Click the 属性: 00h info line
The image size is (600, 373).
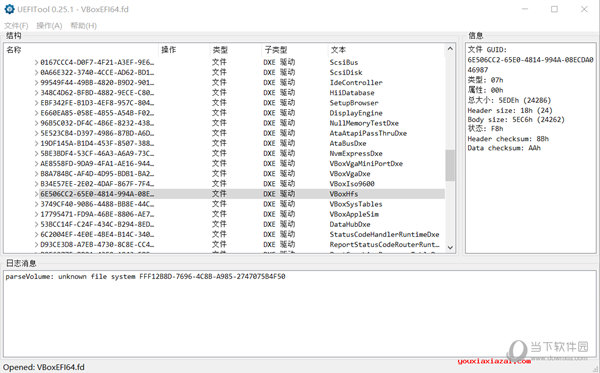click(x=485, y=90)
